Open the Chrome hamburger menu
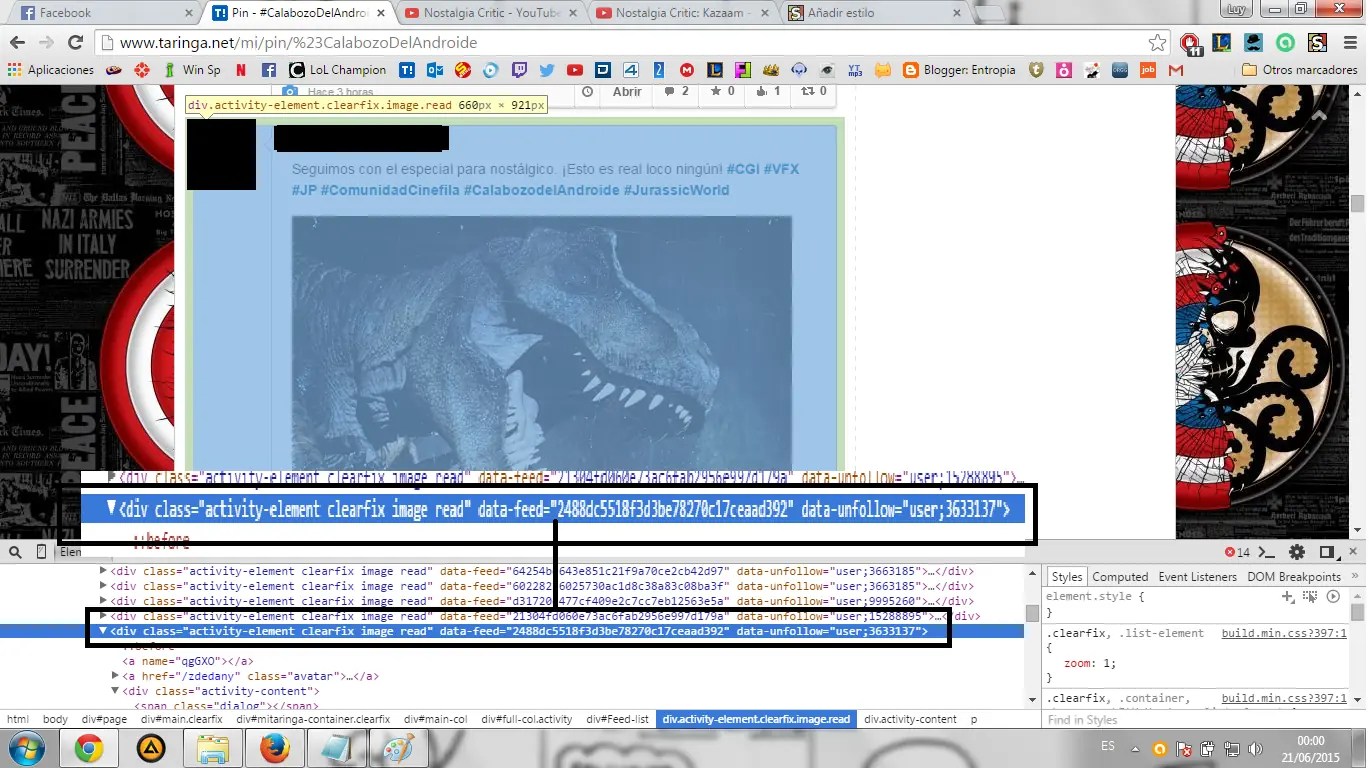This screenshot has height=768, width=1370. tap(1349, 43)
